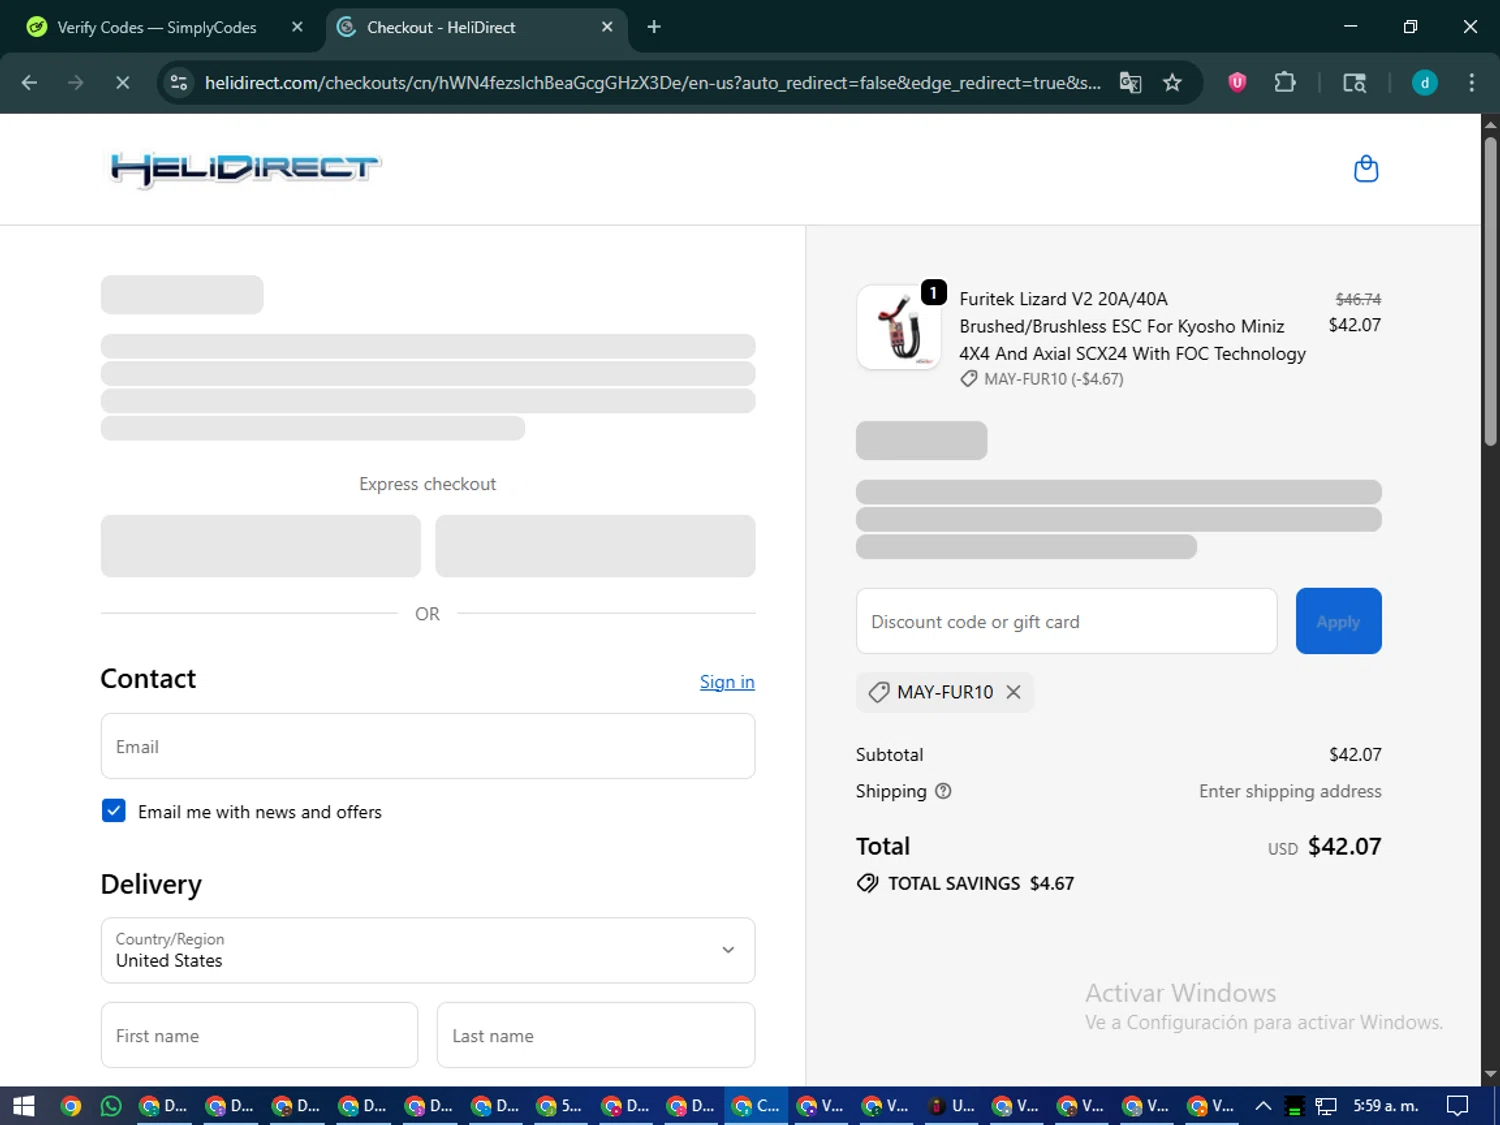Click the crossed-out price $46.74
The height and width of the screenshot is (1125, 1500).
(1358, 299)
